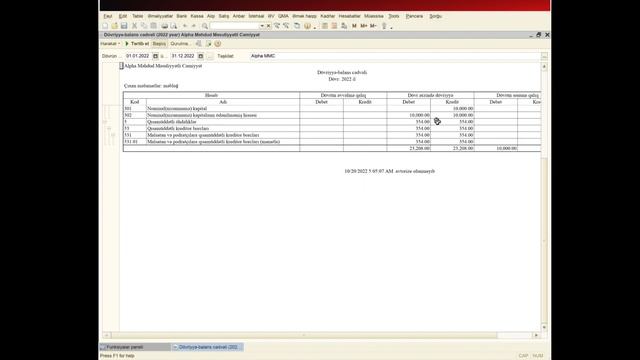Click the Təşkilat field showing Alpha MMC
This screenshot has width=640, height=360.
[395, 56]
